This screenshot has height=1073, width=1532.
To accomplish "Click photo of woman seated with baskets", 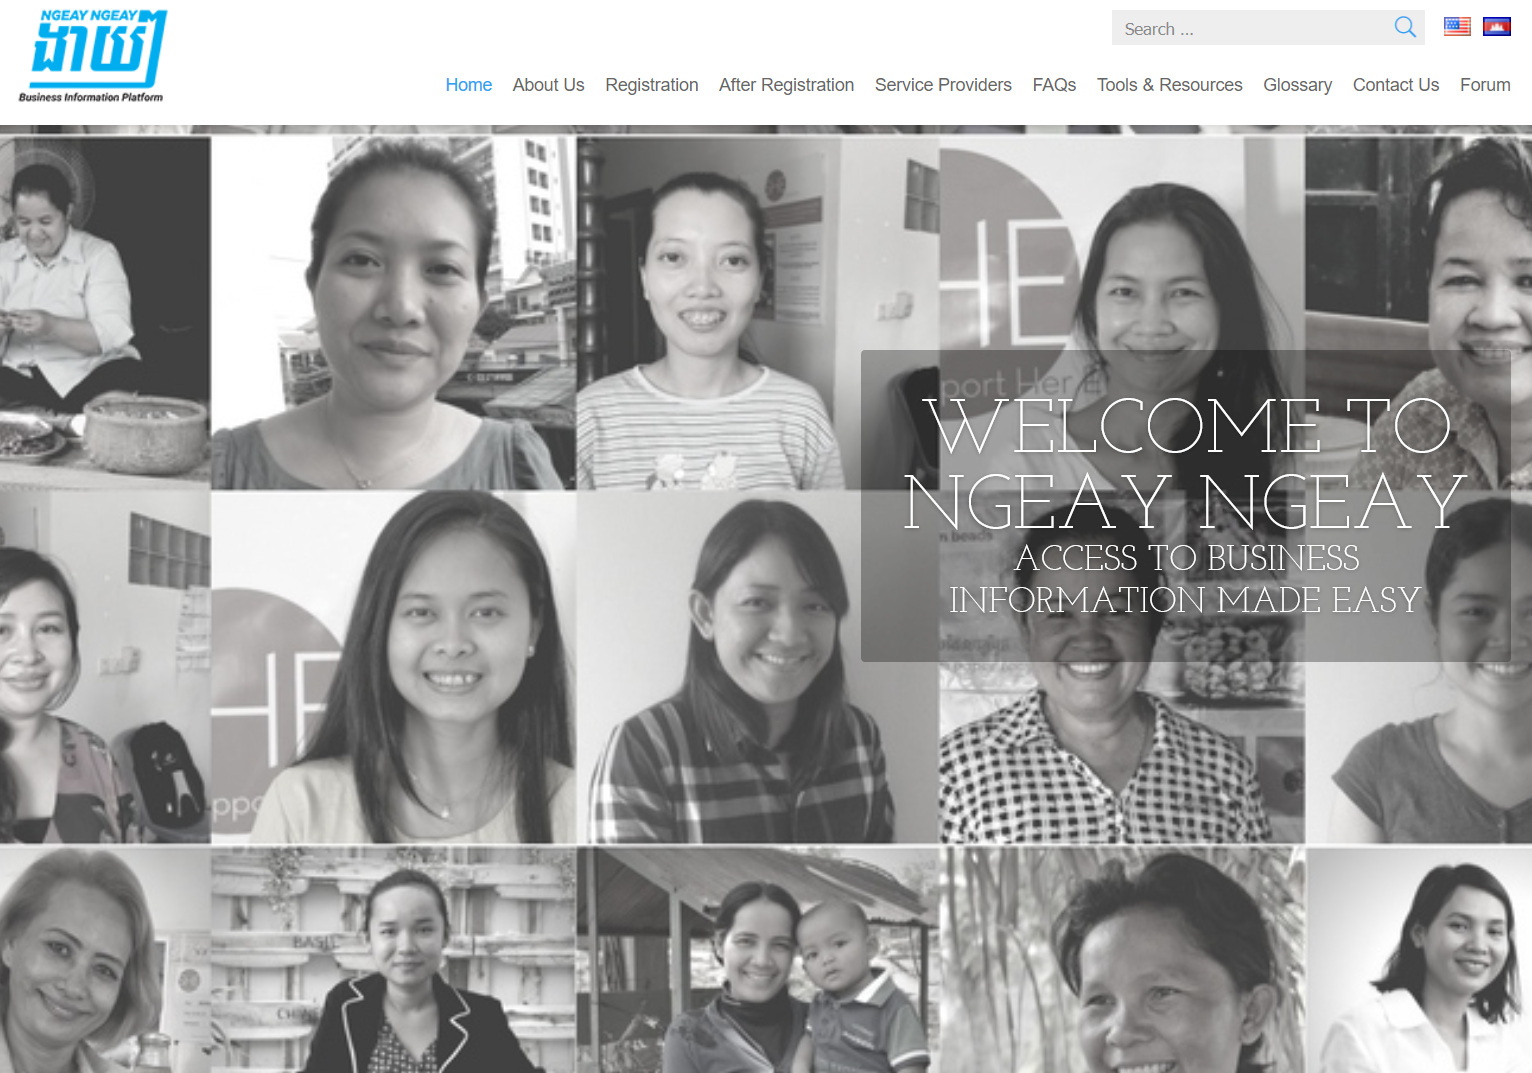I will pyautogui.click(x=105, y=313).
